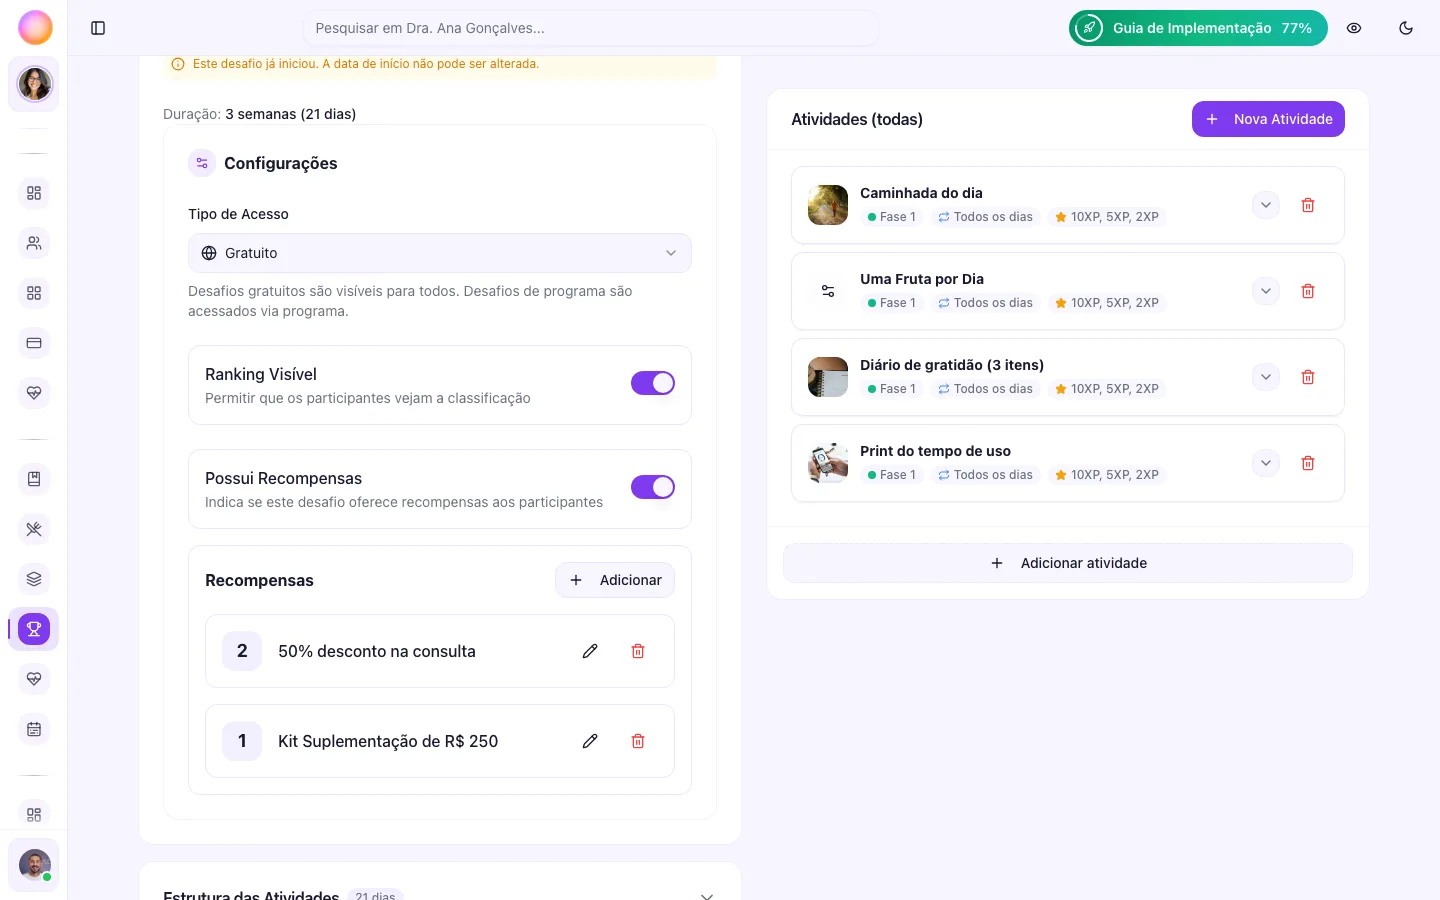Image resolution: width=1440 pixels, height=900 pixels.
Task: Open the calendar icon in the sidebar
Action: (34, 729)
